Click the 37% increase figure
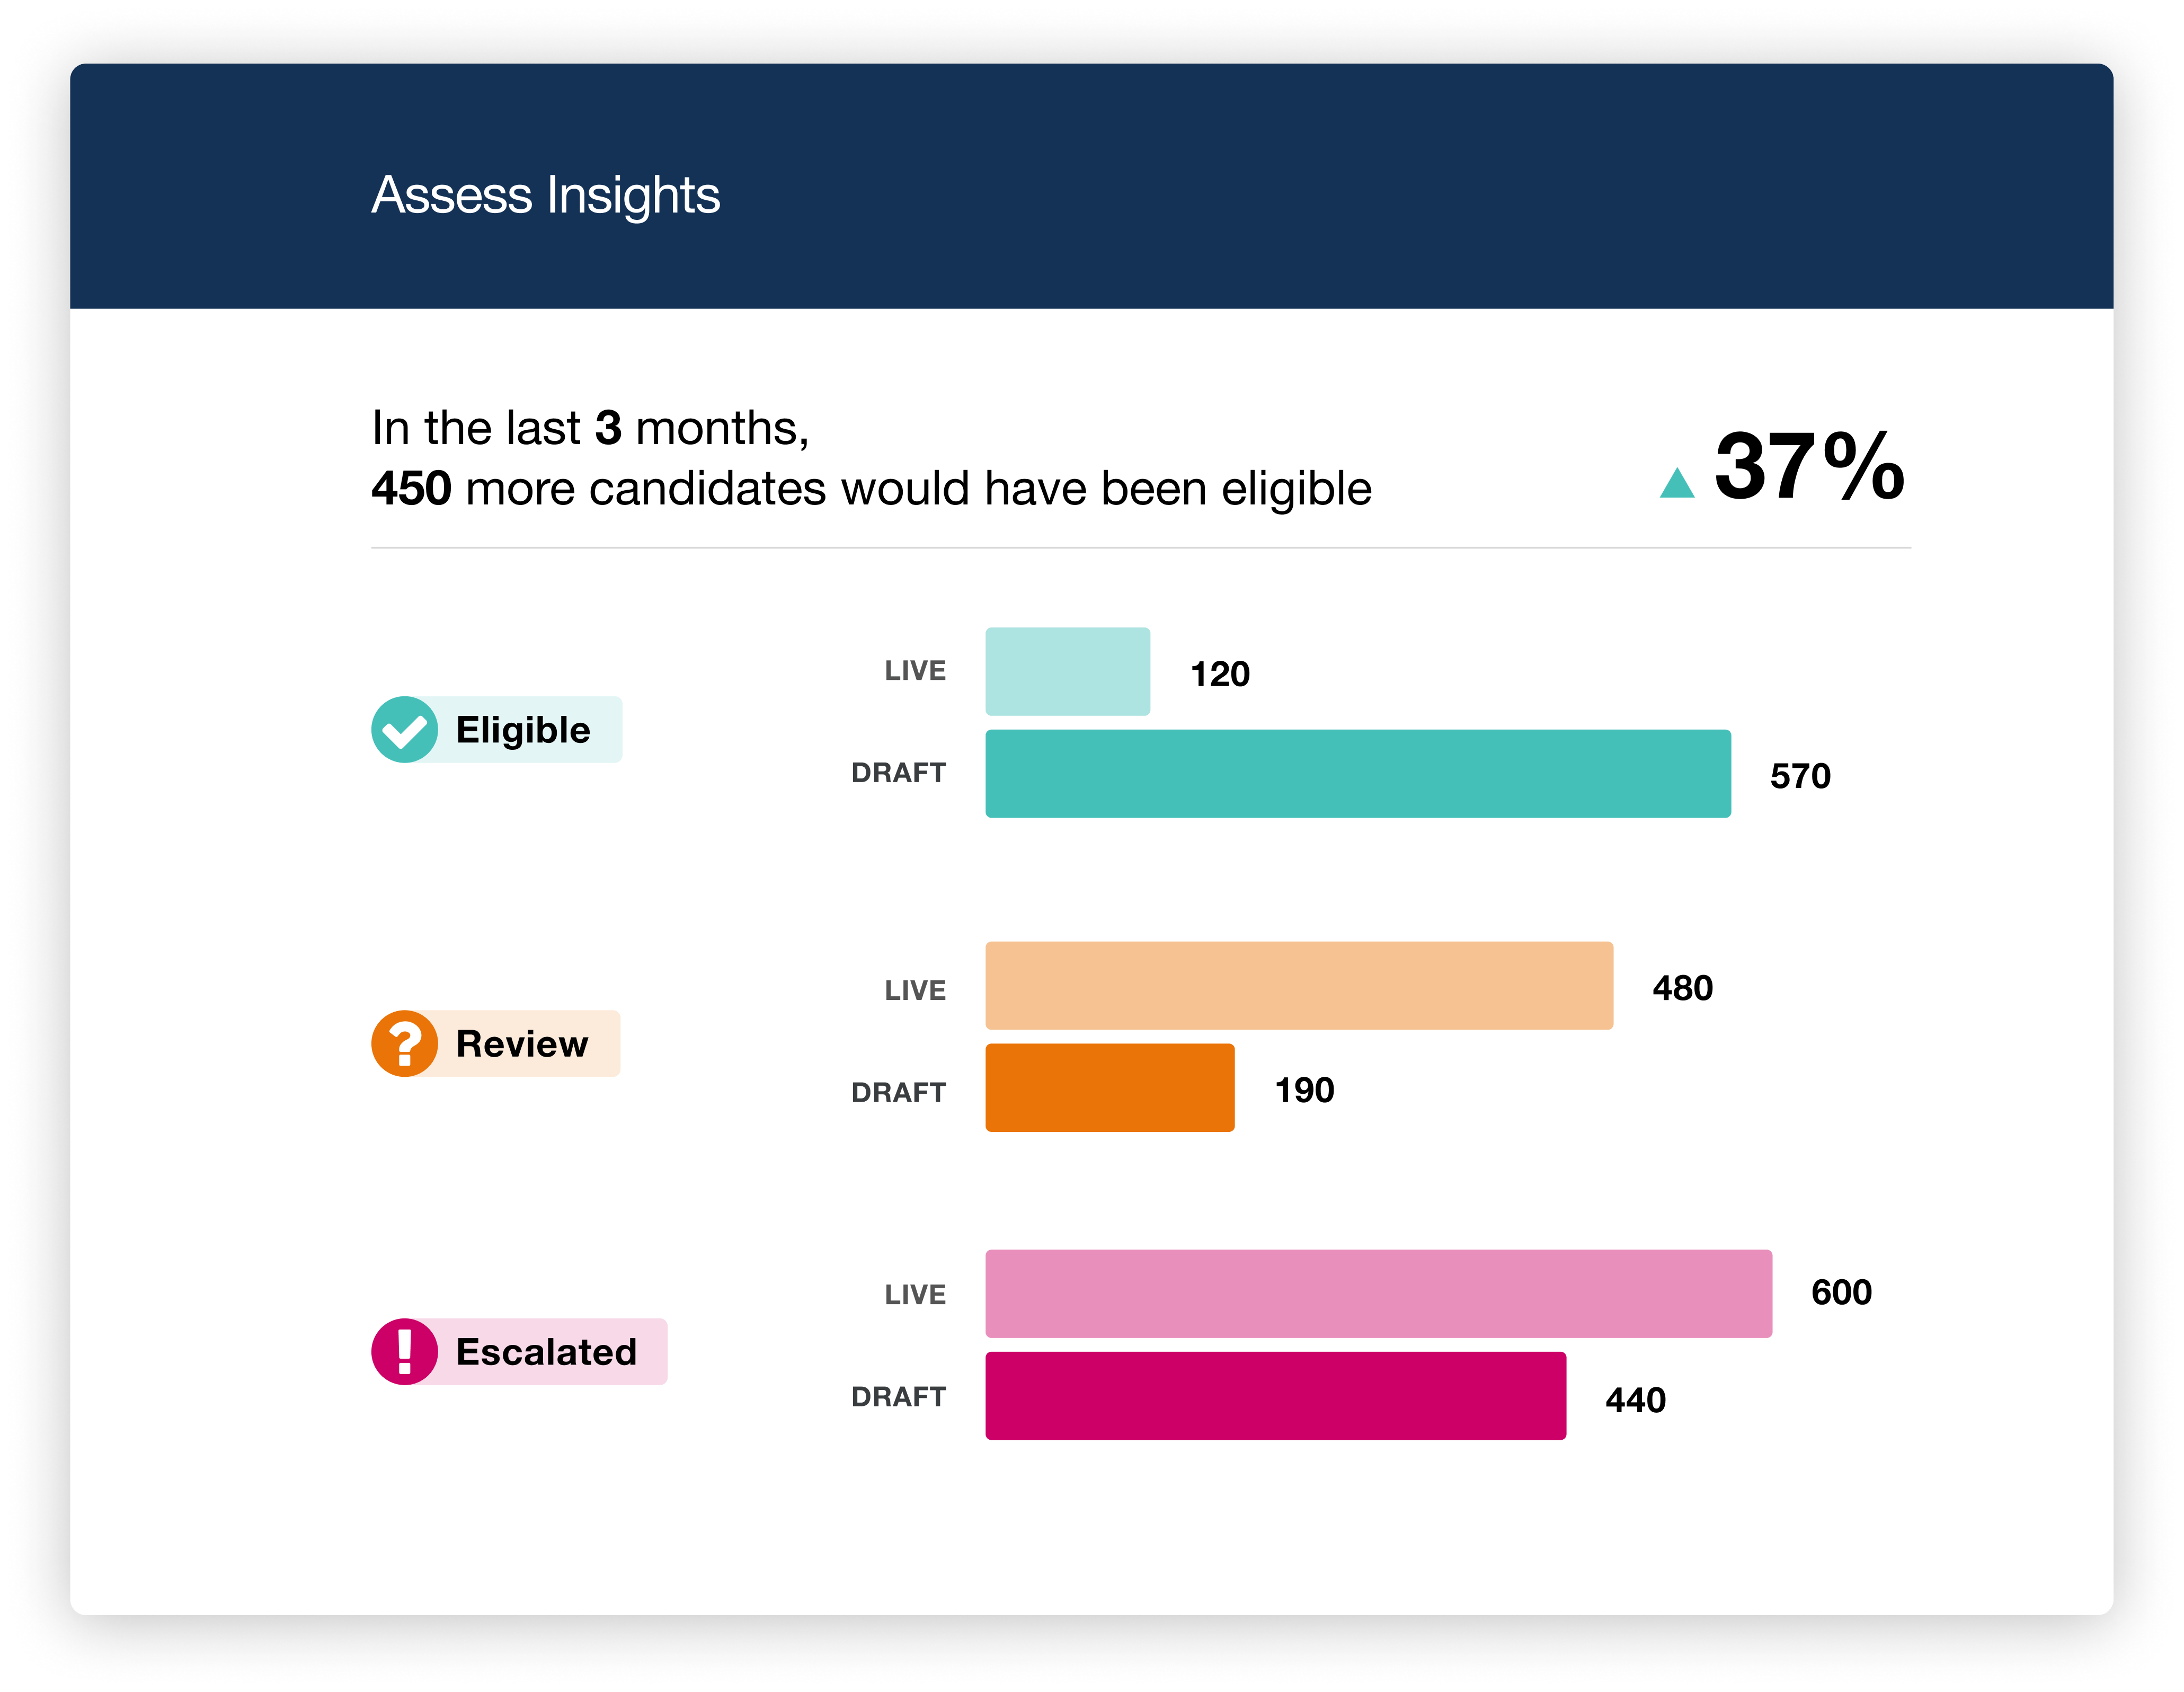This screenshot has width=2184, height=1692. coord(1808,466)
